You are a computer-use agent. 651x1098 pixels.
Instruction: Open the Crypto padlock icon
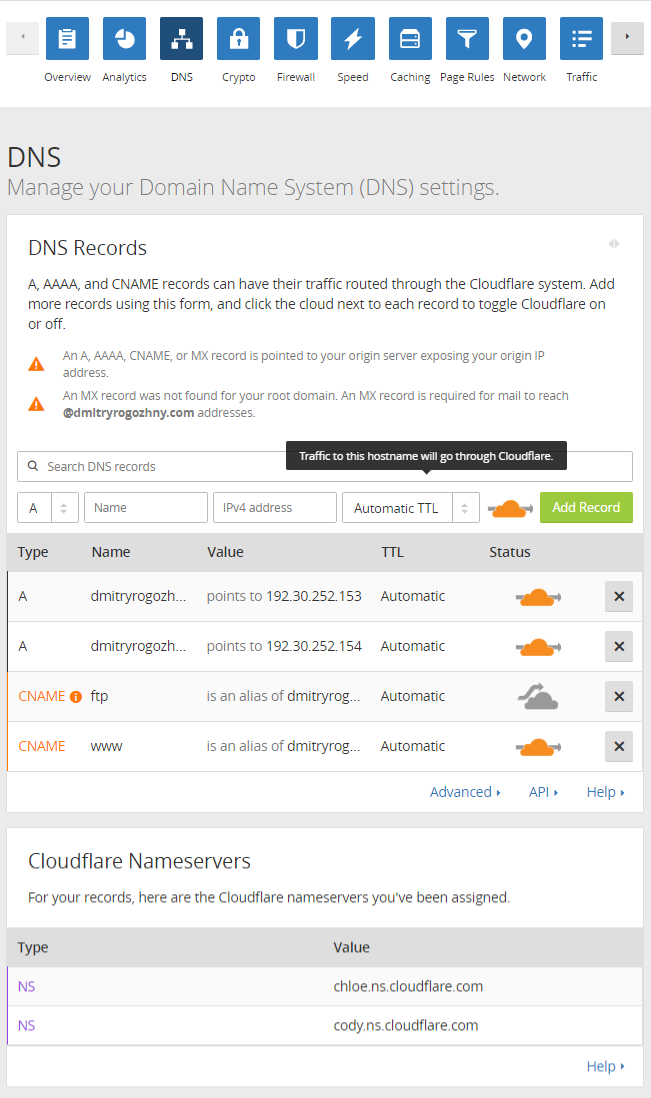239,39
